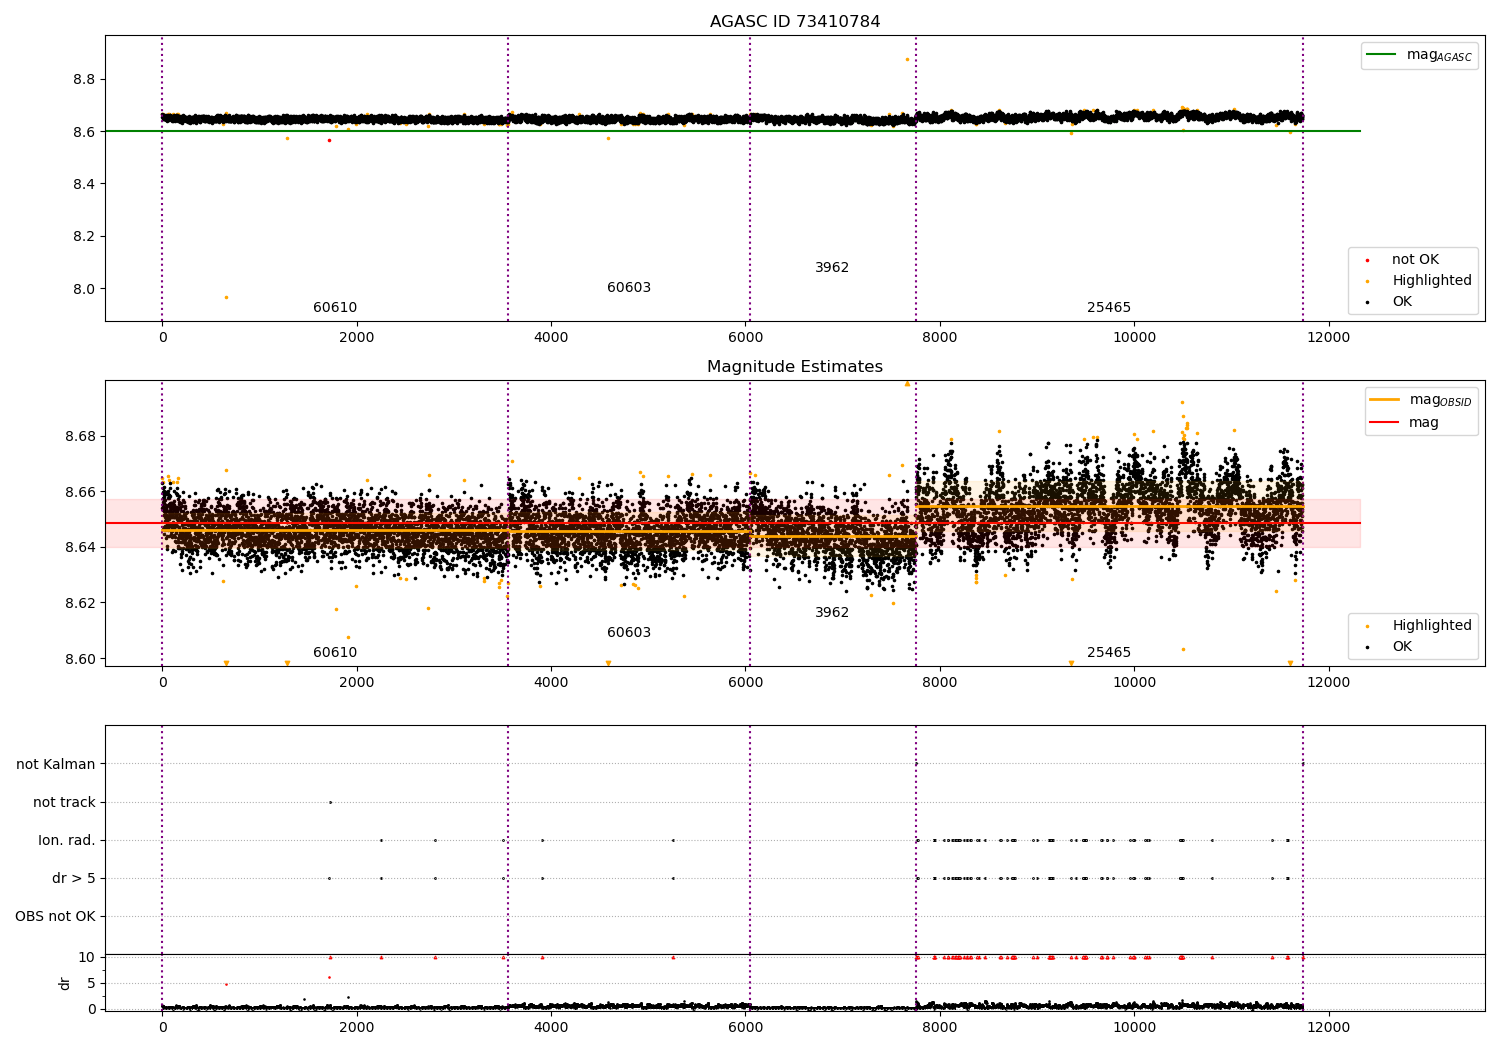Click the red marker beside 'not OK' legend entry
1500x1050 pixels.
1367,260
